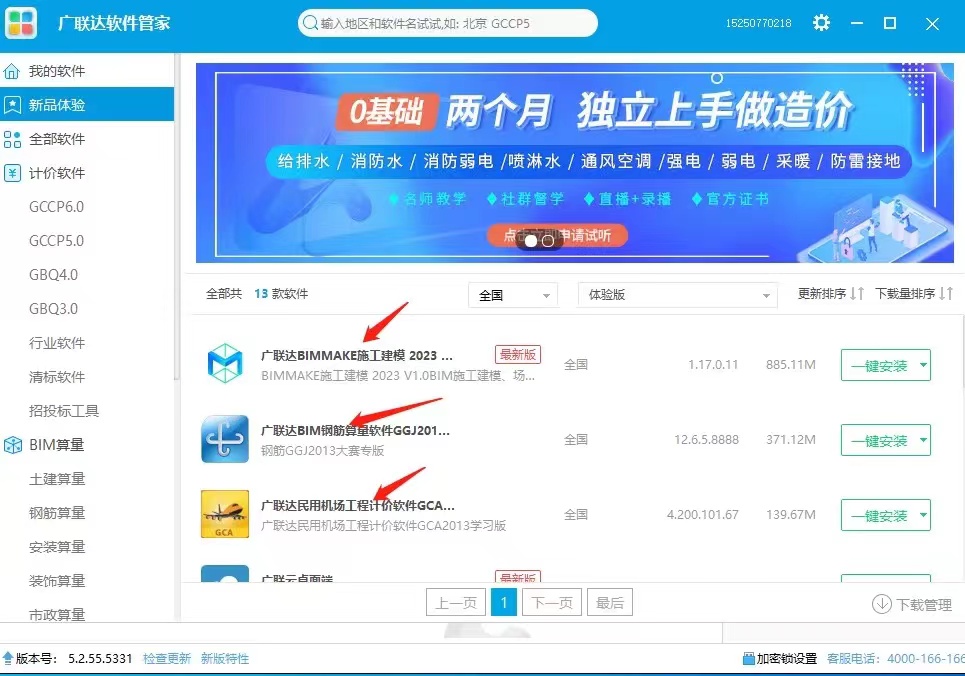Click 新版特性 link
Image resolution: width=965 pixels, height=676 pixels.
pyautogui.click(x=225, y=659)
